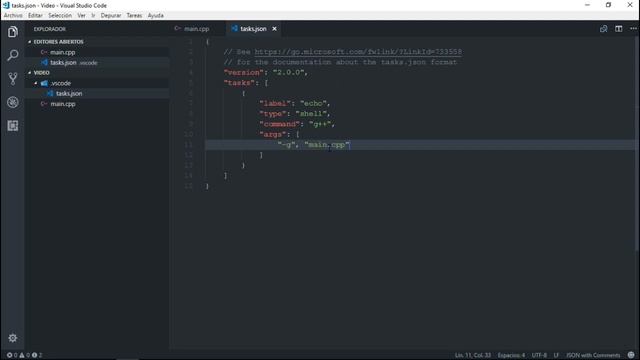Select the tasks.json editor tab
The width and height of the screenshot is (640, 360).
click(253, 29)
